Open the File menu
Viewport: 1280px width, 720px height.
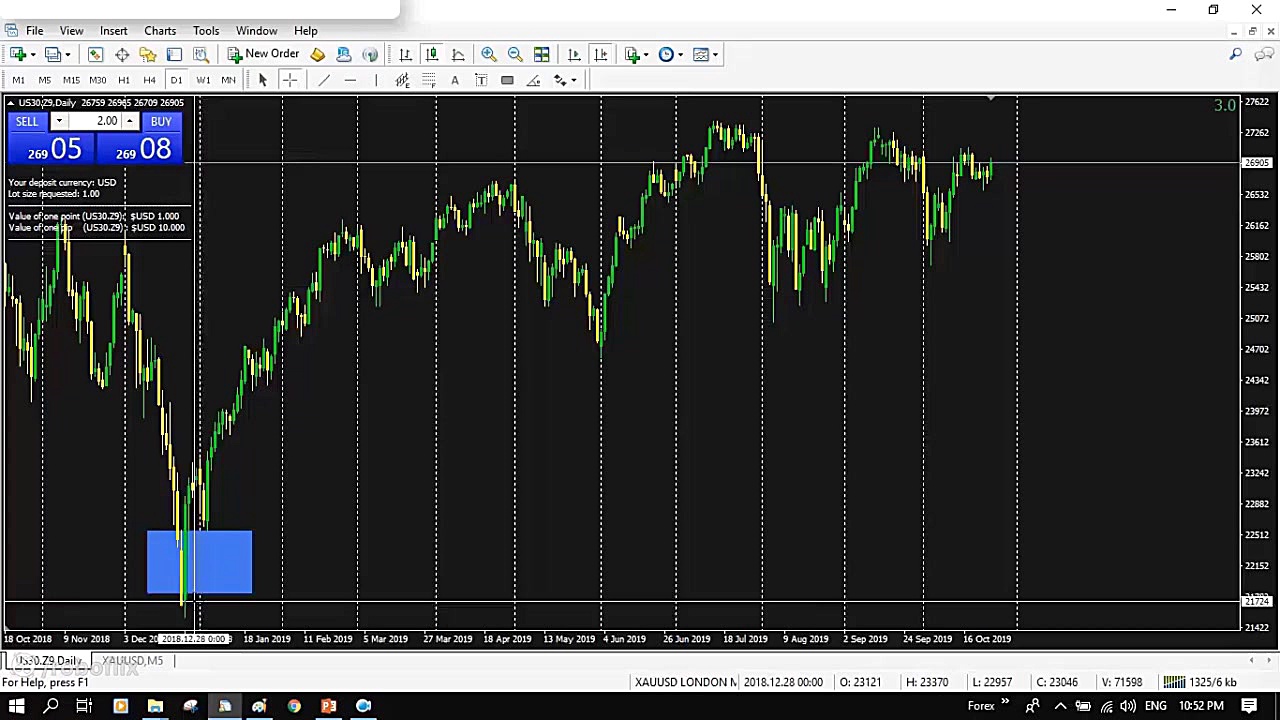(35, 31)
